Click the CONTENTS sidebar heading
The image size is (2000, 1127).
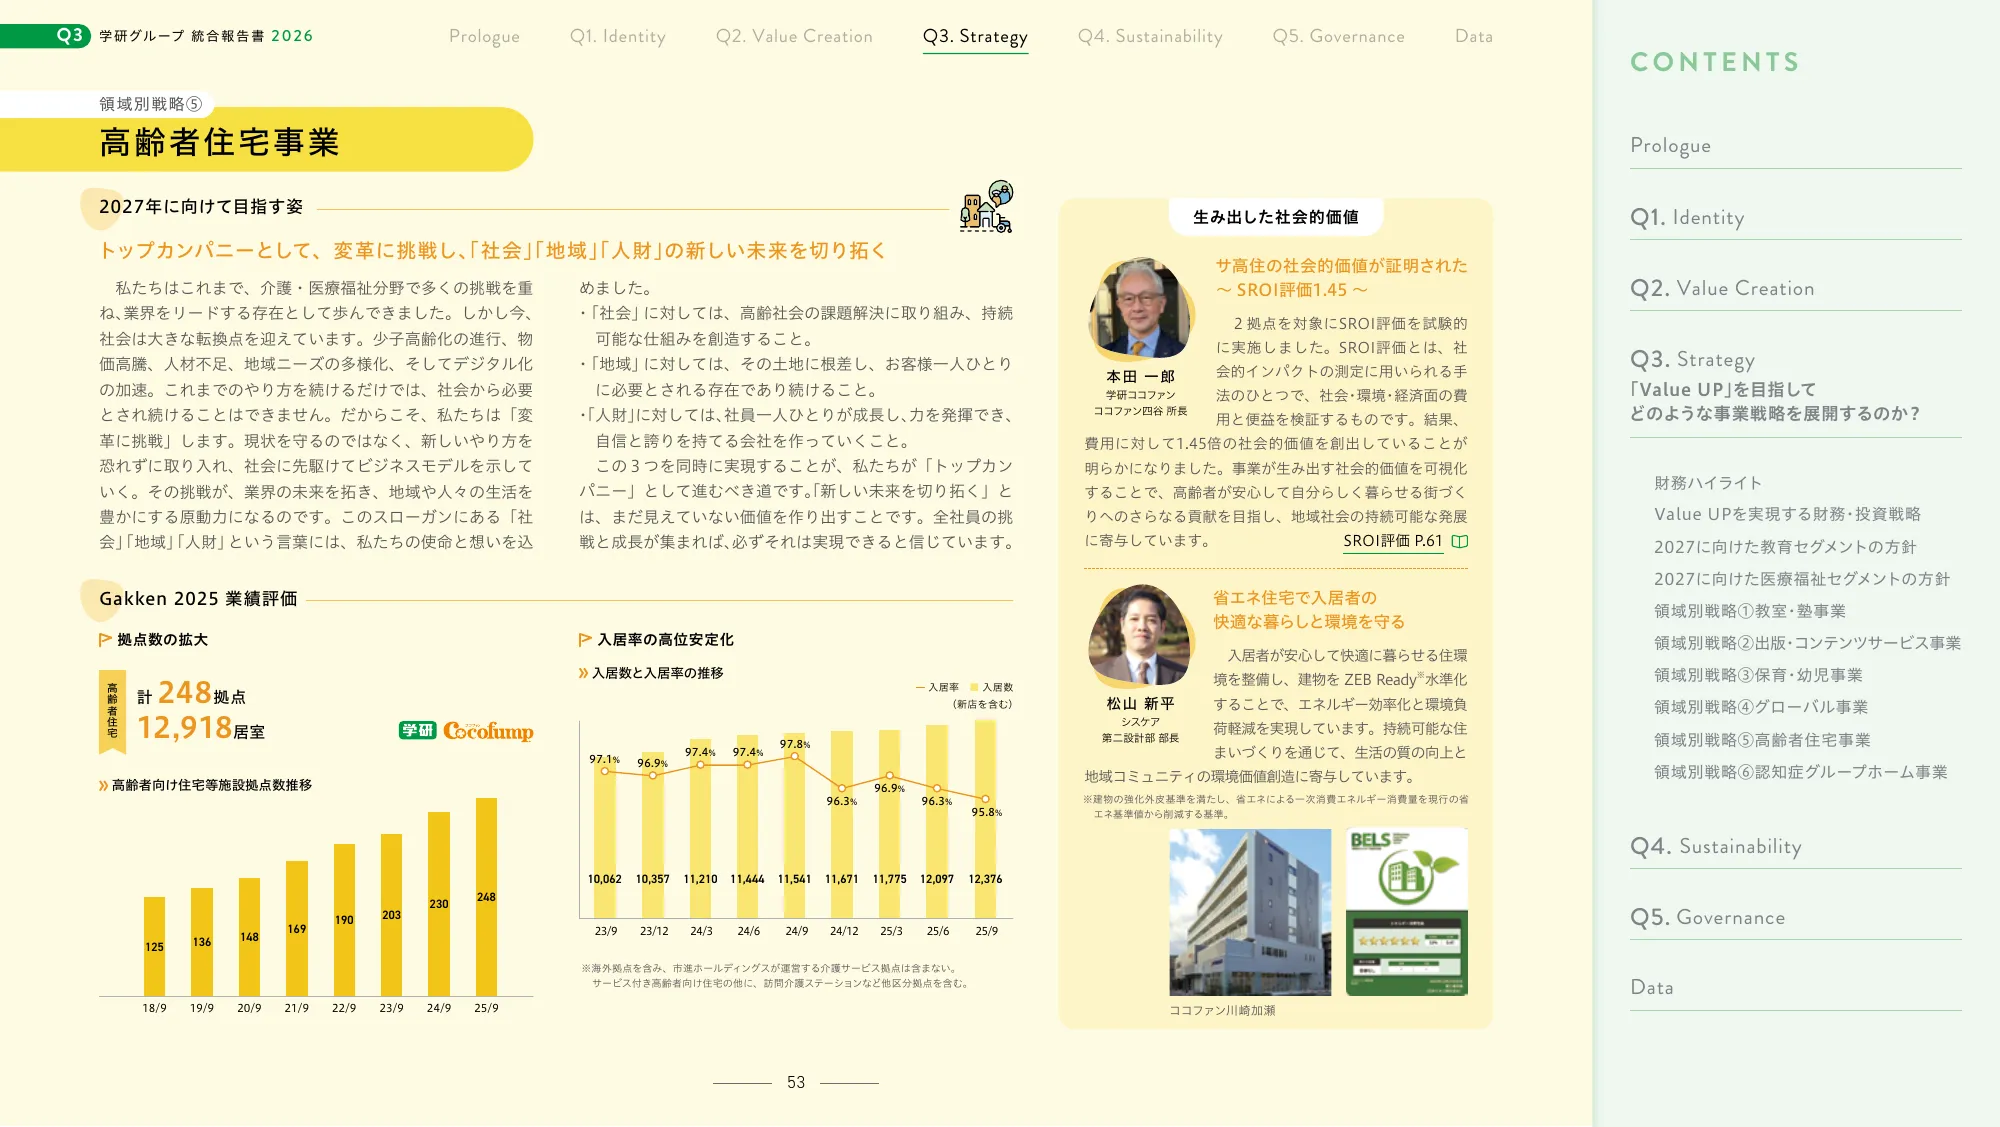[1715, 62]
